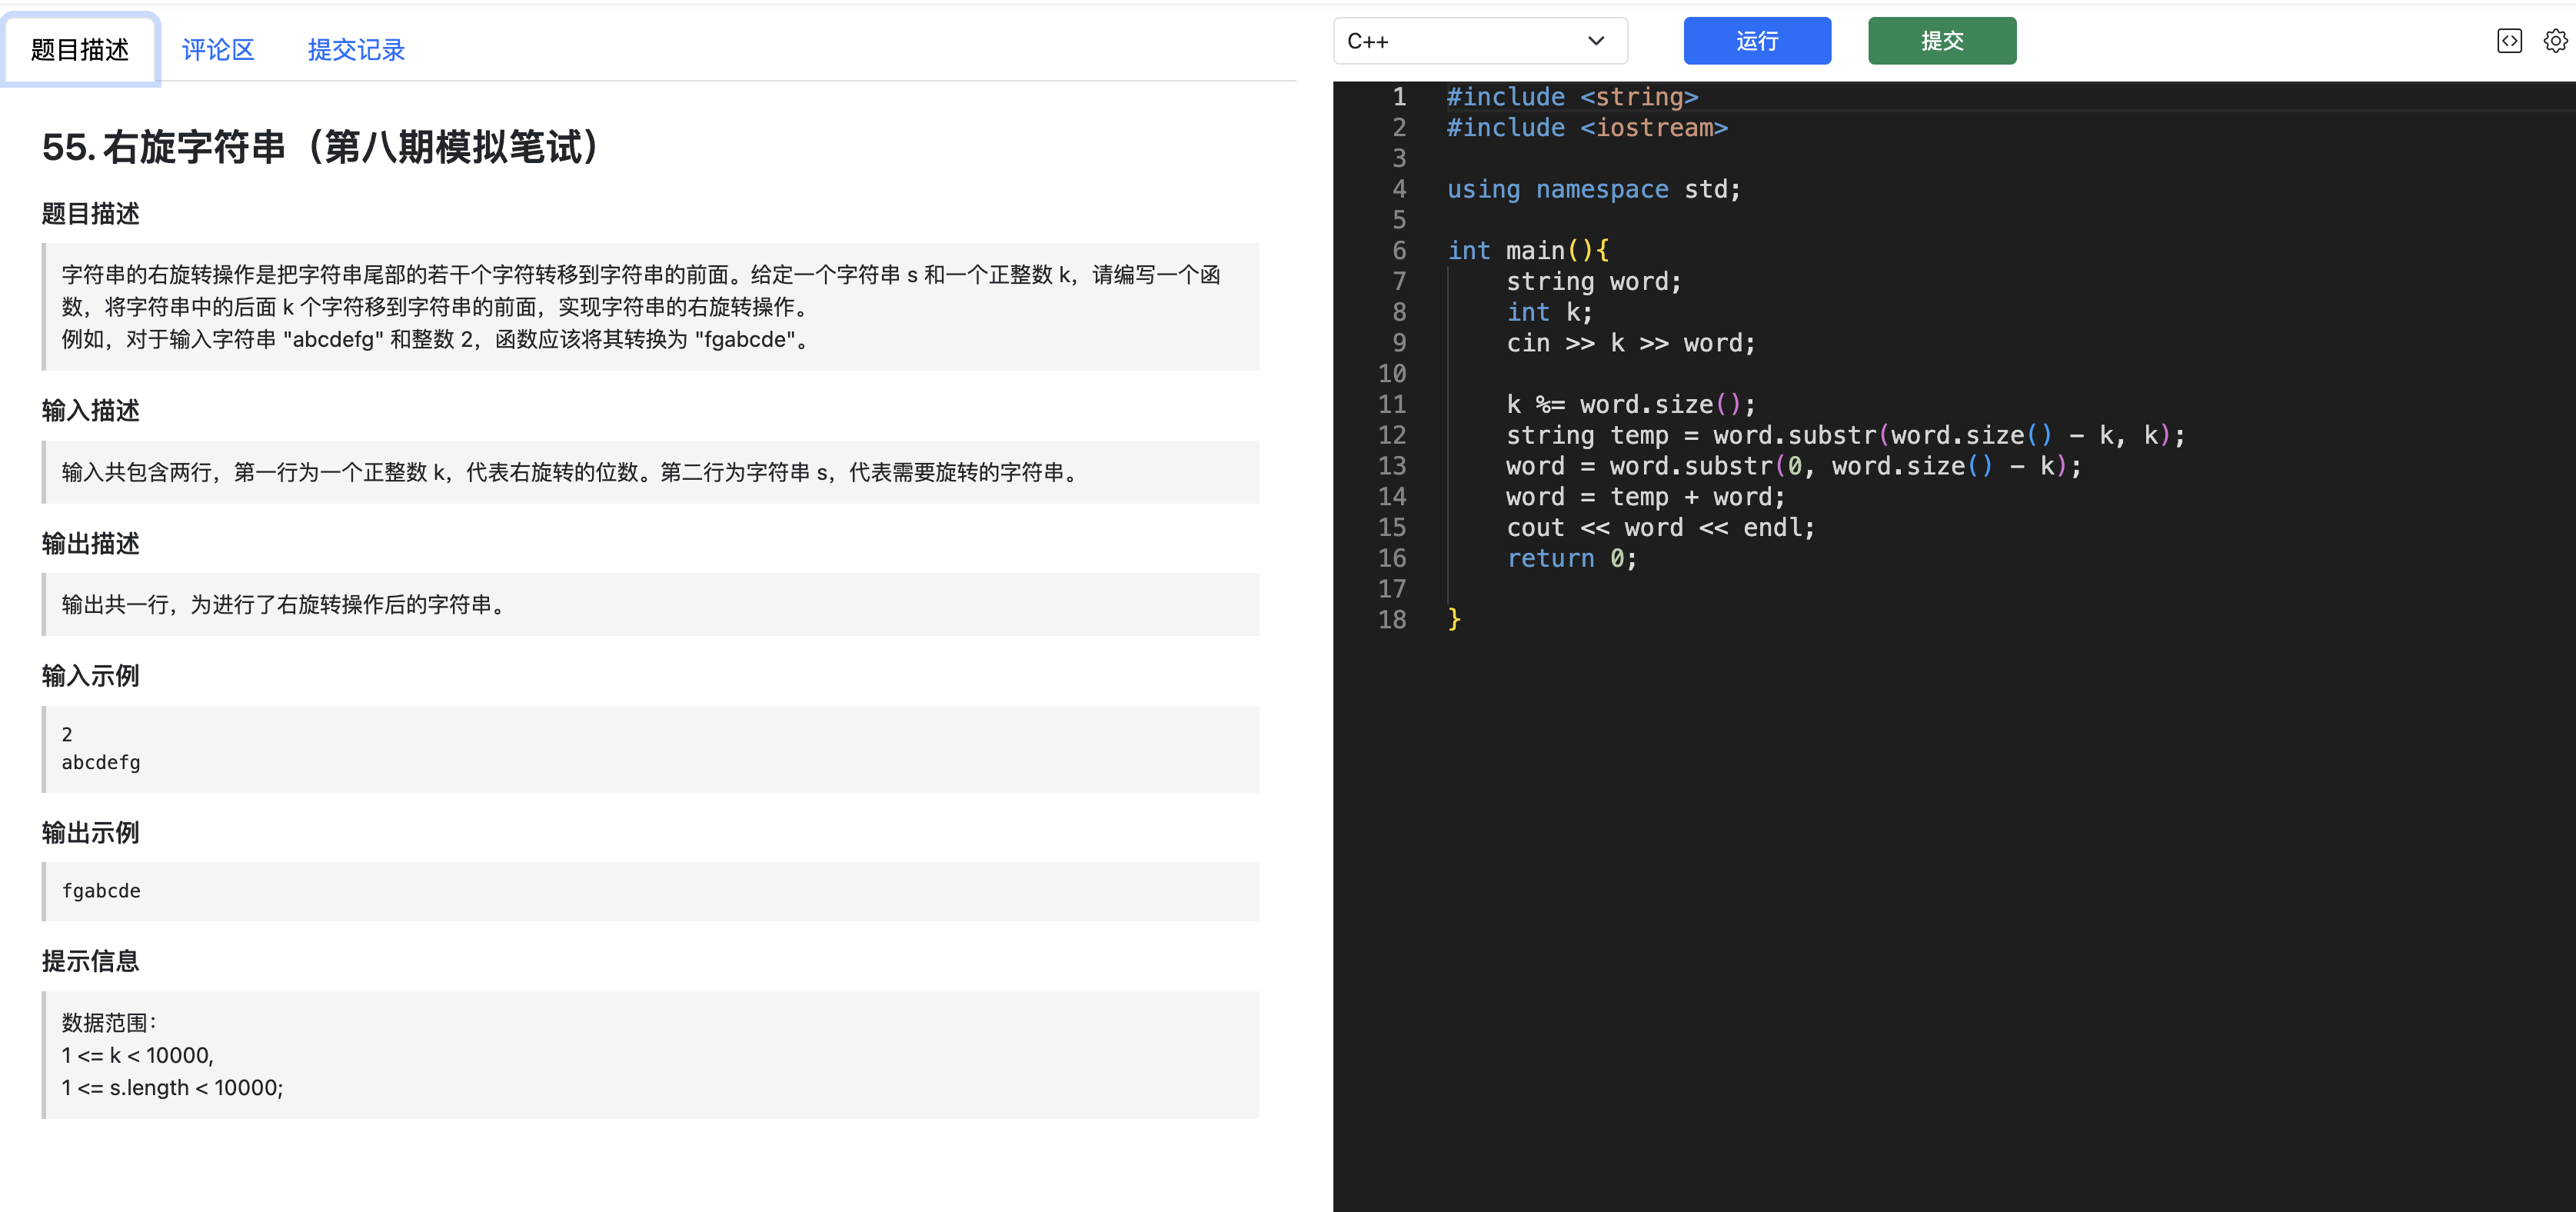Select the 题目描述 tab
This screenshot has height=1212, width=2576.
80,50
